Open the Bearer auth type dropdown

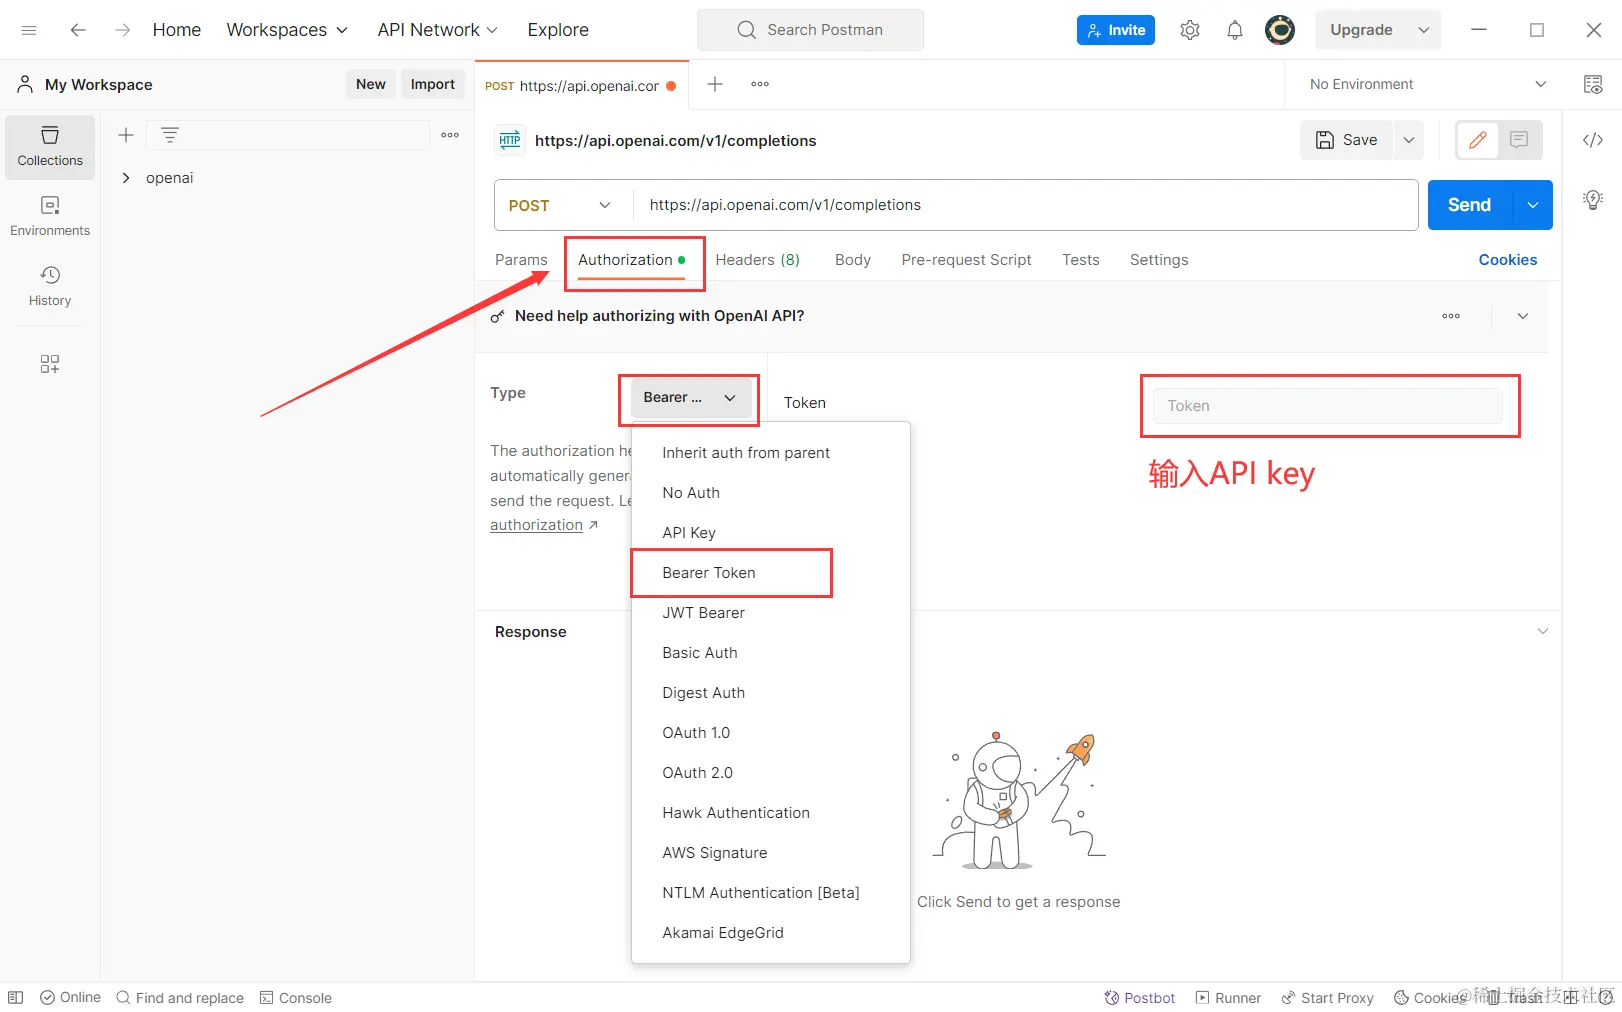(x=690, y=398)
